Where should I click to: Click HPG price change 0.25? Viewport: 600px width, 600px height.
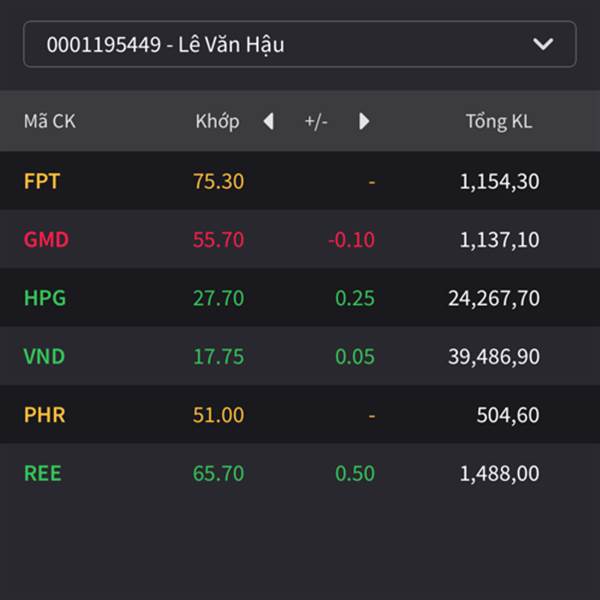tap(355, 298)
